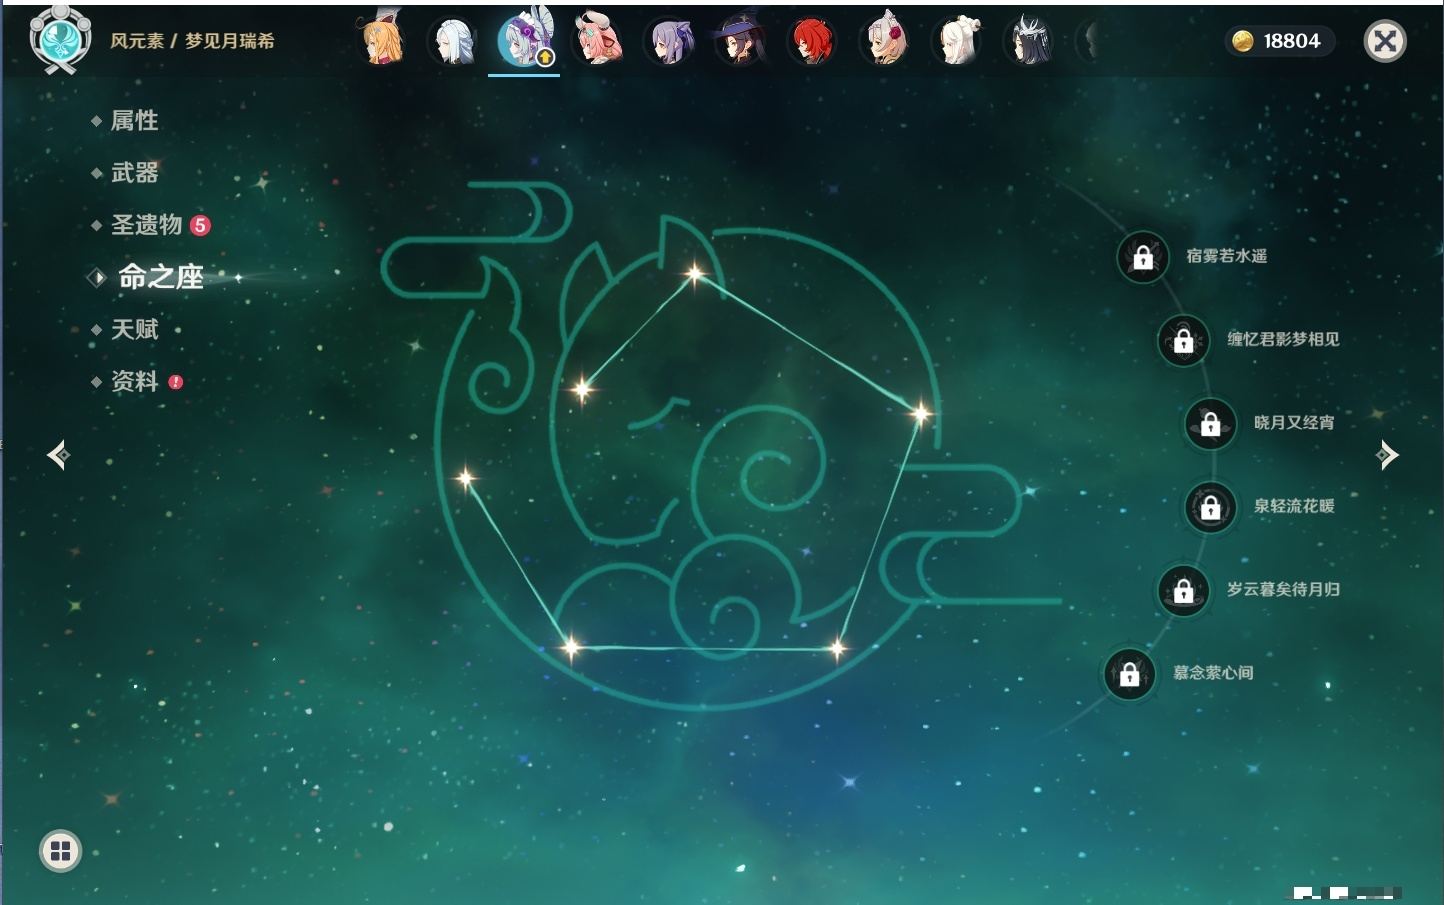Click the bottom-right star node of the constellation
1444x905 pixels.
(x=837, y=649)
